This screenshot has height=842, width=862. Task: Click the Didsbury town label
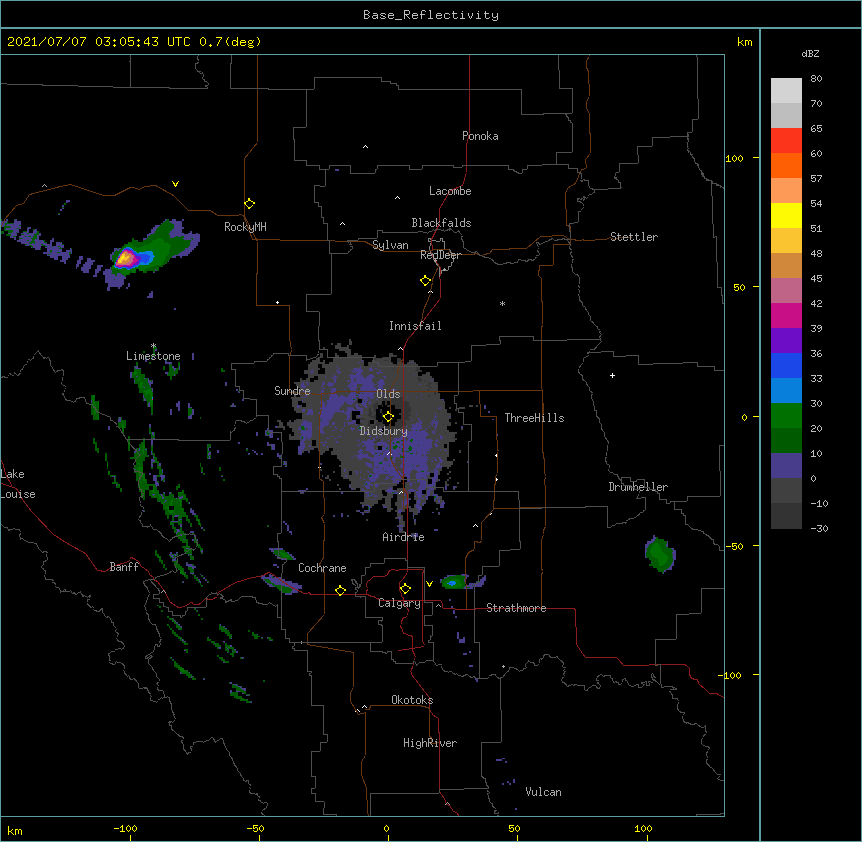(x=383, y=431)
